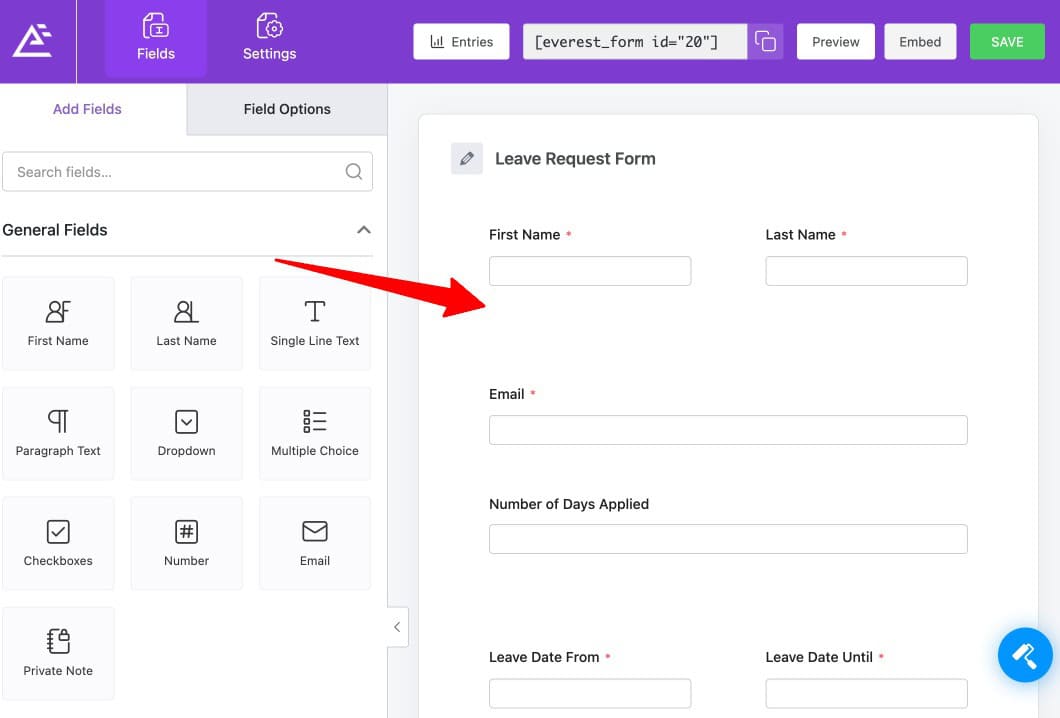Collapse the left fields sidebar

coord(398,627)
